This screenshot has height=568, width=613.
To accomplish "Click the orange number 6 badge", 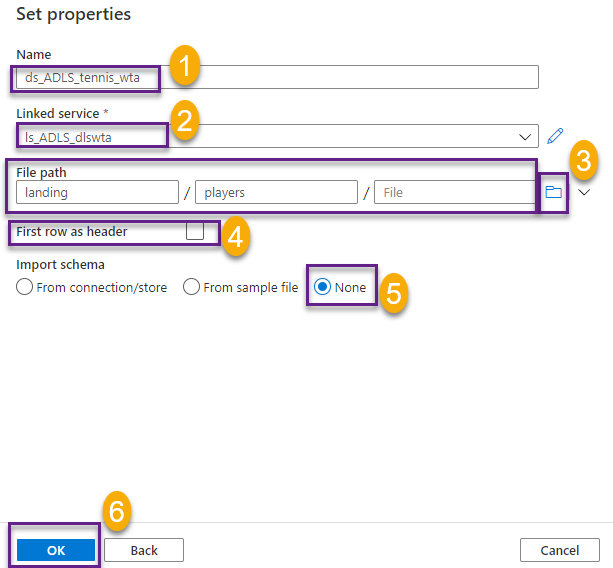I will 117,511.
